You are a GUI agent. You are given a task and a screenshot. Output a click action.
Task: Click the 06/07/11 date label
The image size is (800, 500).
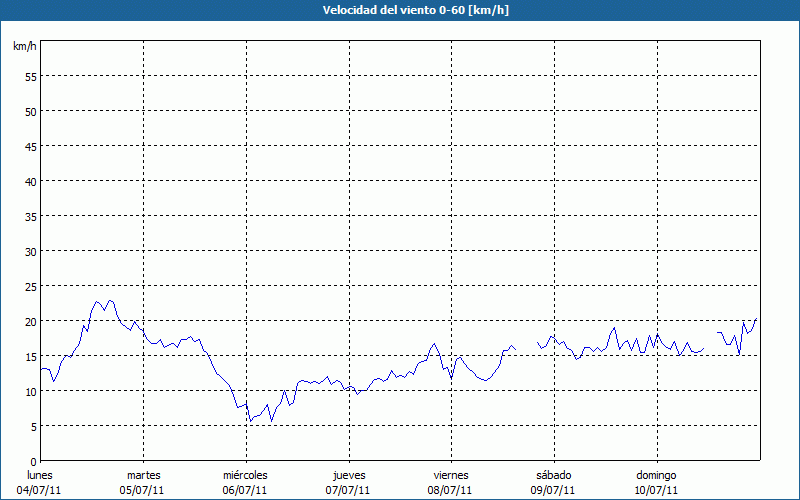[x=245, y=490]
